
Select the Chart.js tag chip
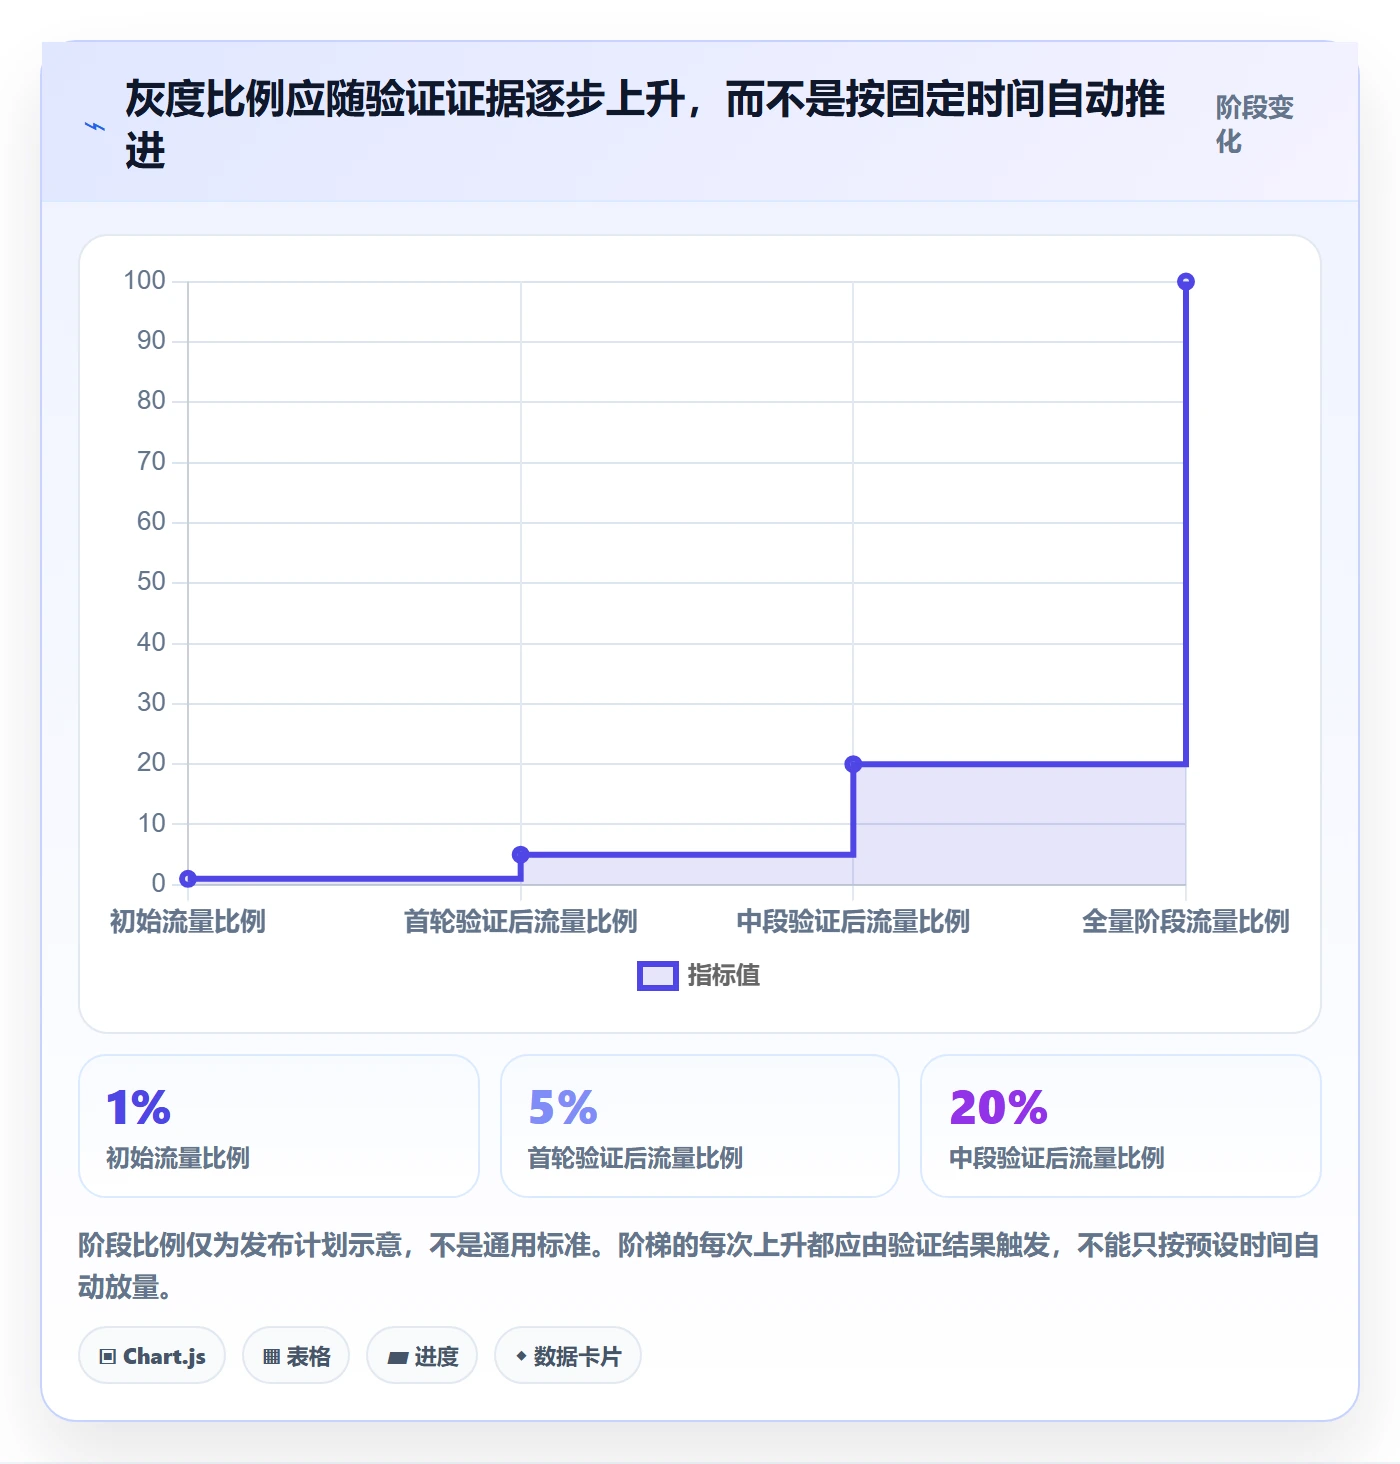(x=152, y=1356)
